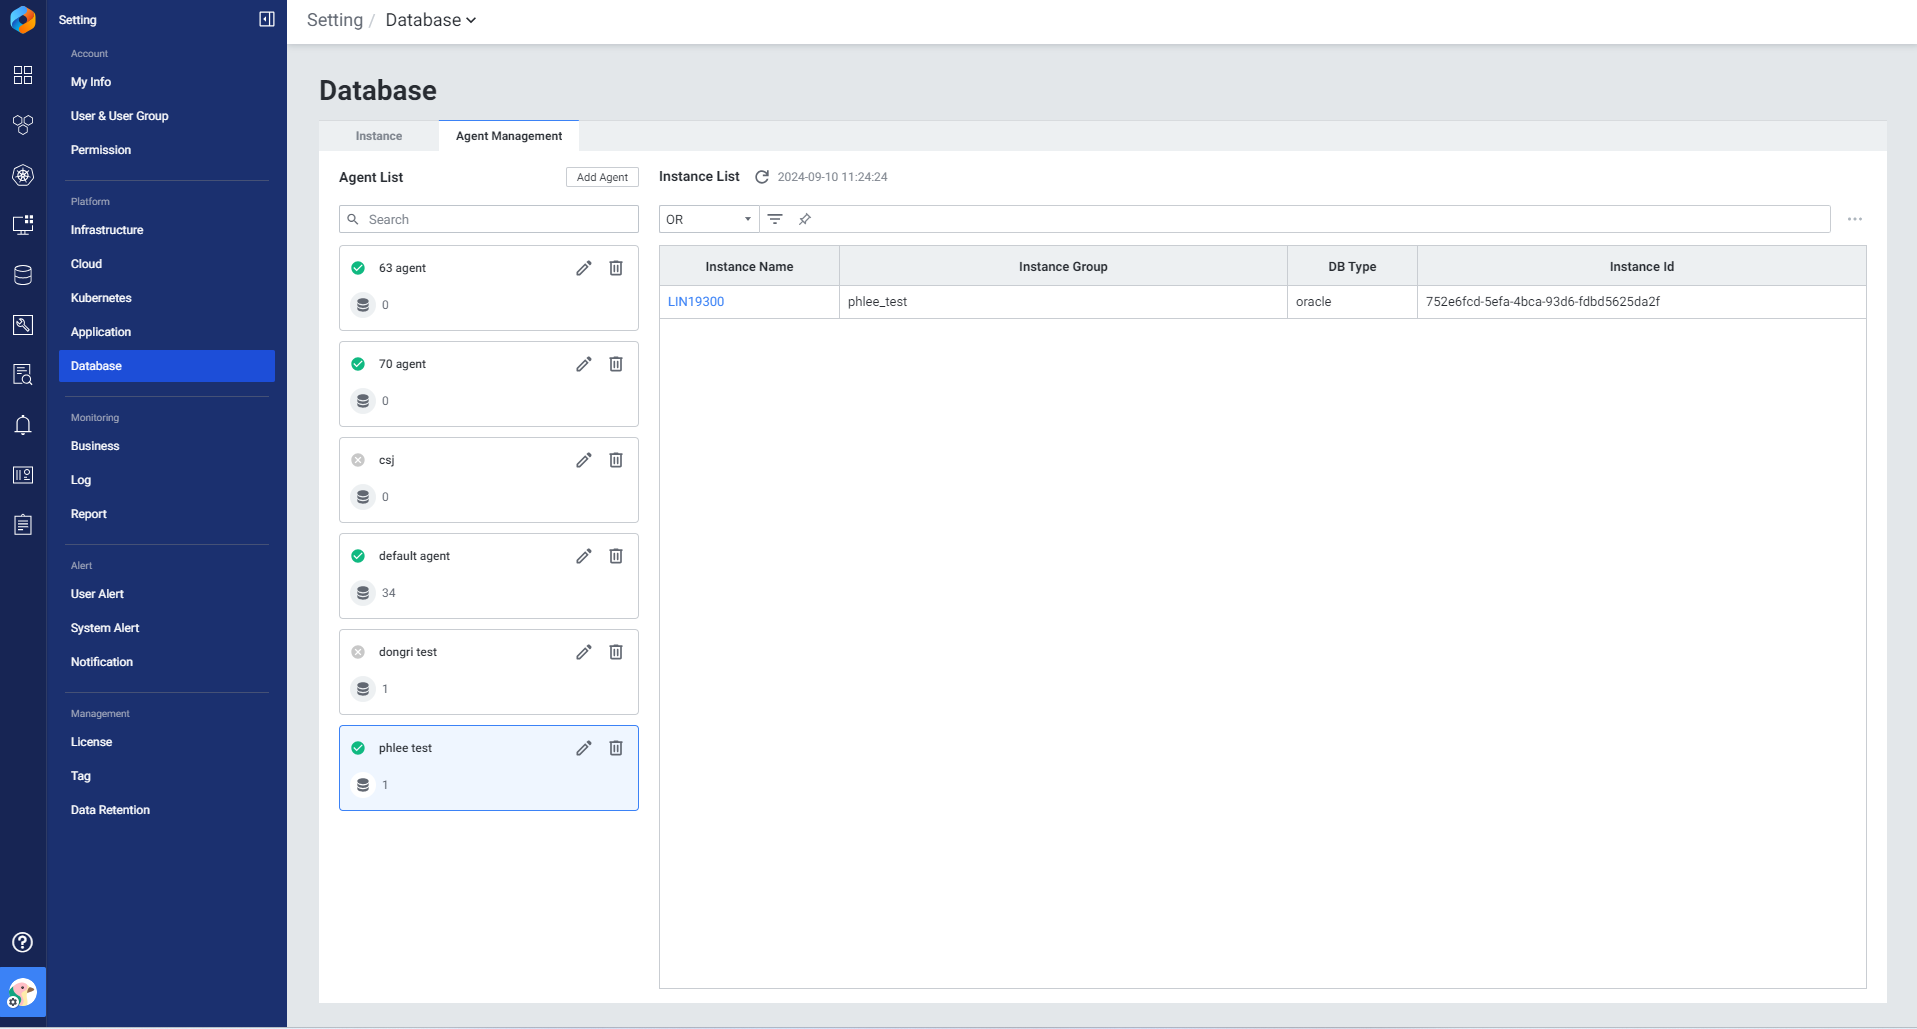Collapse the Setting sidebar panel
The height and width of the screenshot is (1029, 1917).
click(267, 19)
